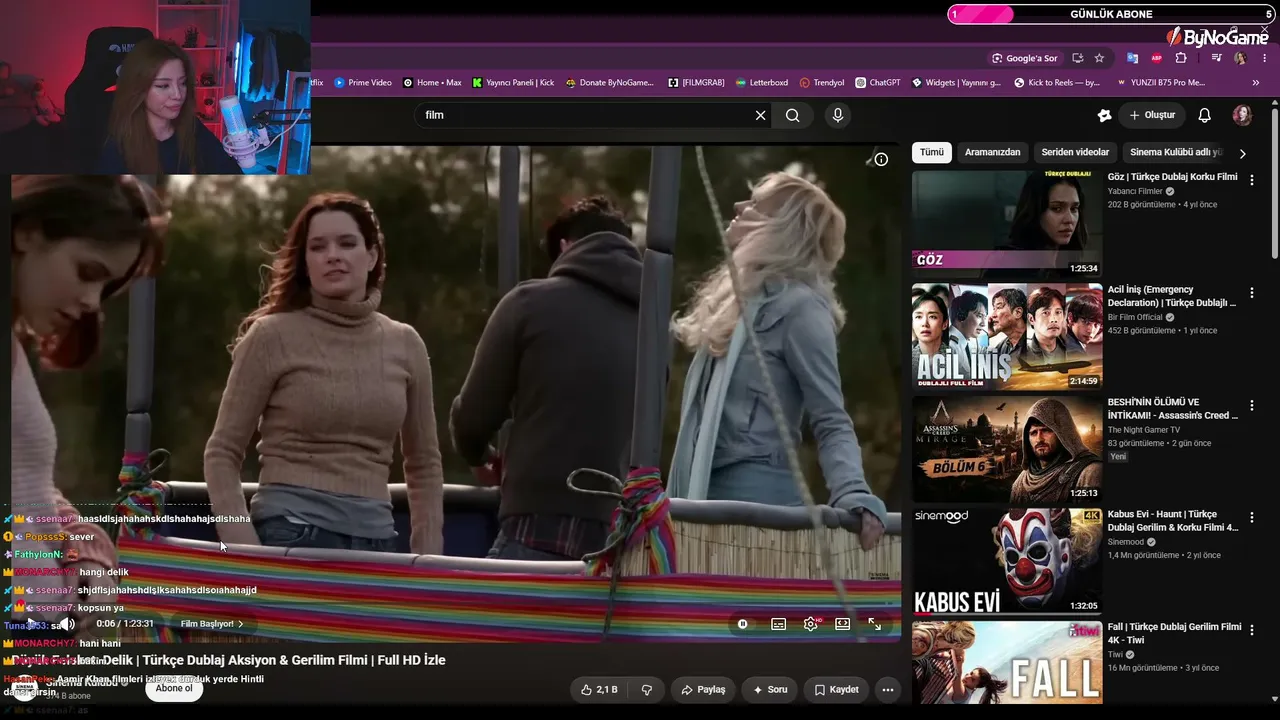Click the Google'a Sor lens button
1280x720 pixels.
(x=1024, y=58)
